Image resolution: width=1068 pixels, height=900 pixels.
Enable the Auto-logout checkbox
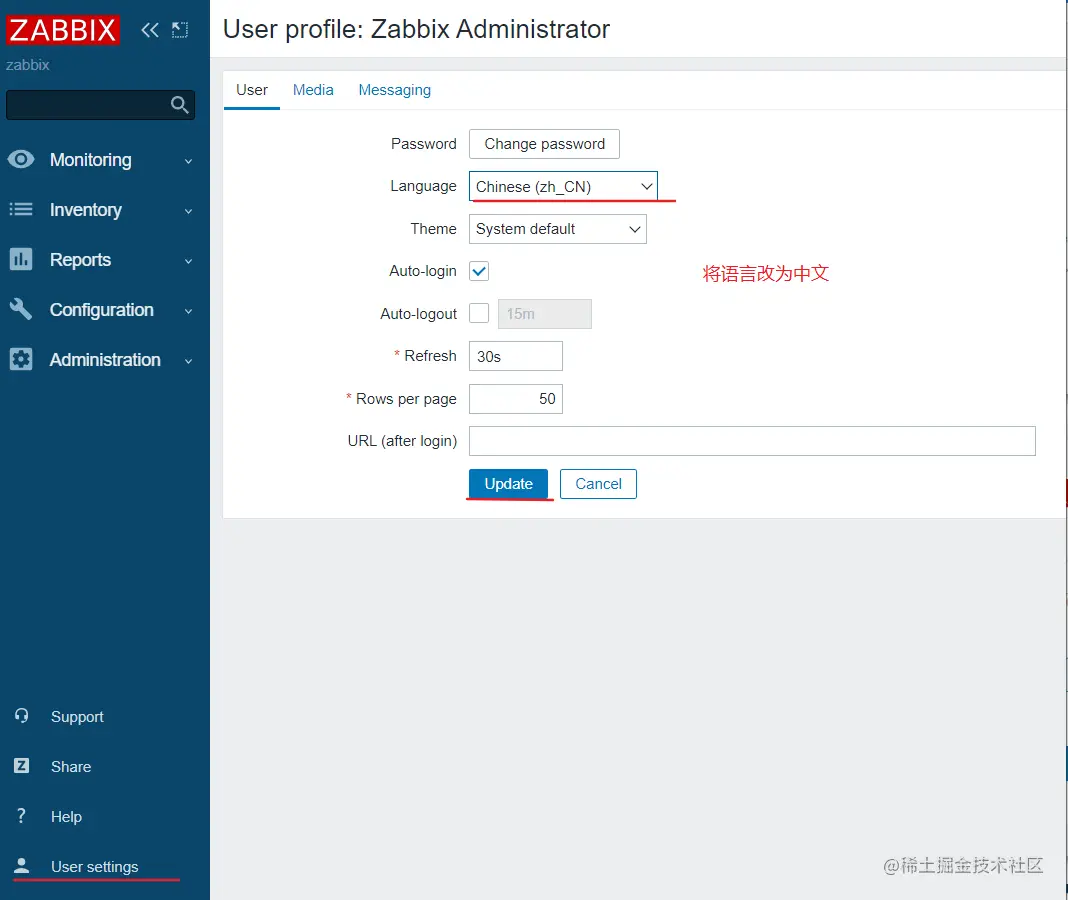pyautogui.click(x=479, y=313)
